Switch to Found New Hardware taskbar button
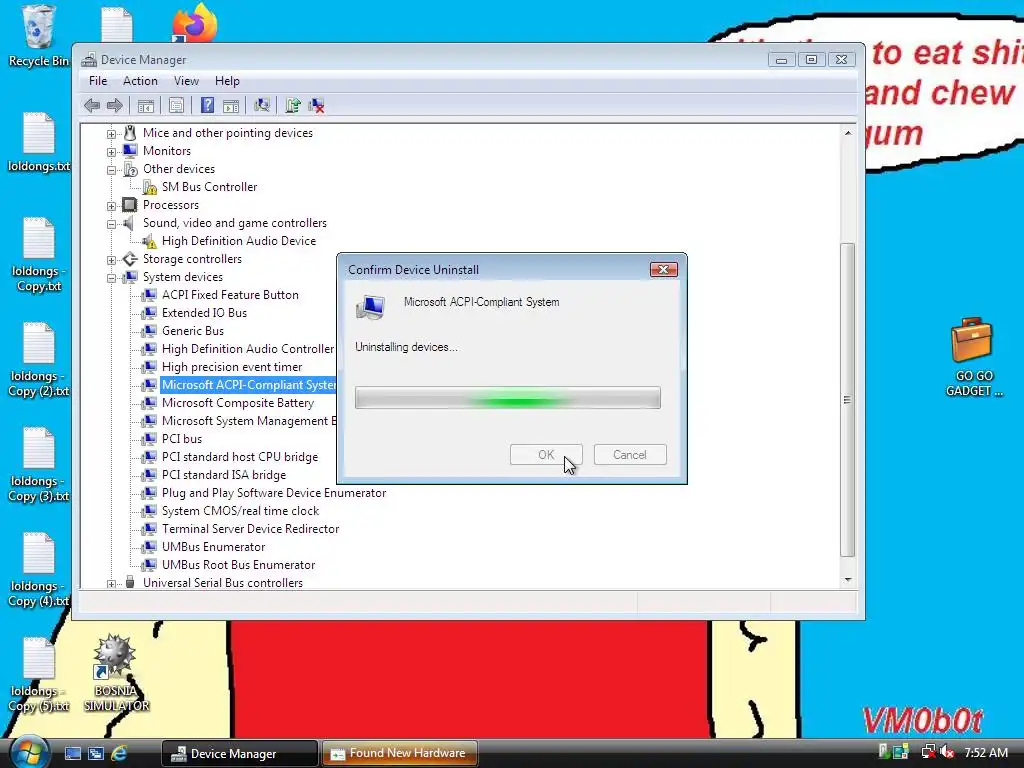1024x768 pixels. click(x=400, y=754)
